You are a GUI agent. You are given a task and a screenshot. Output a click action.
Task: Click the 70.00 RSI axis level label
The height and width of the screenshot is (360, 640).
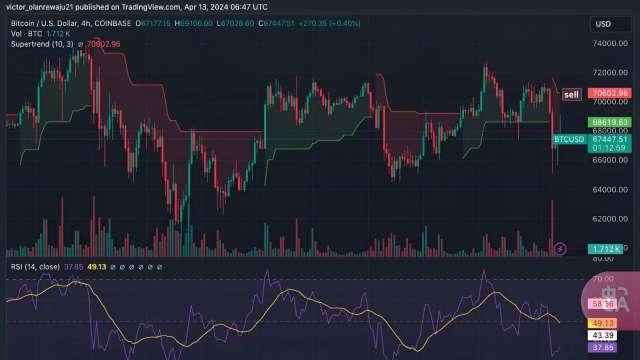603,279
